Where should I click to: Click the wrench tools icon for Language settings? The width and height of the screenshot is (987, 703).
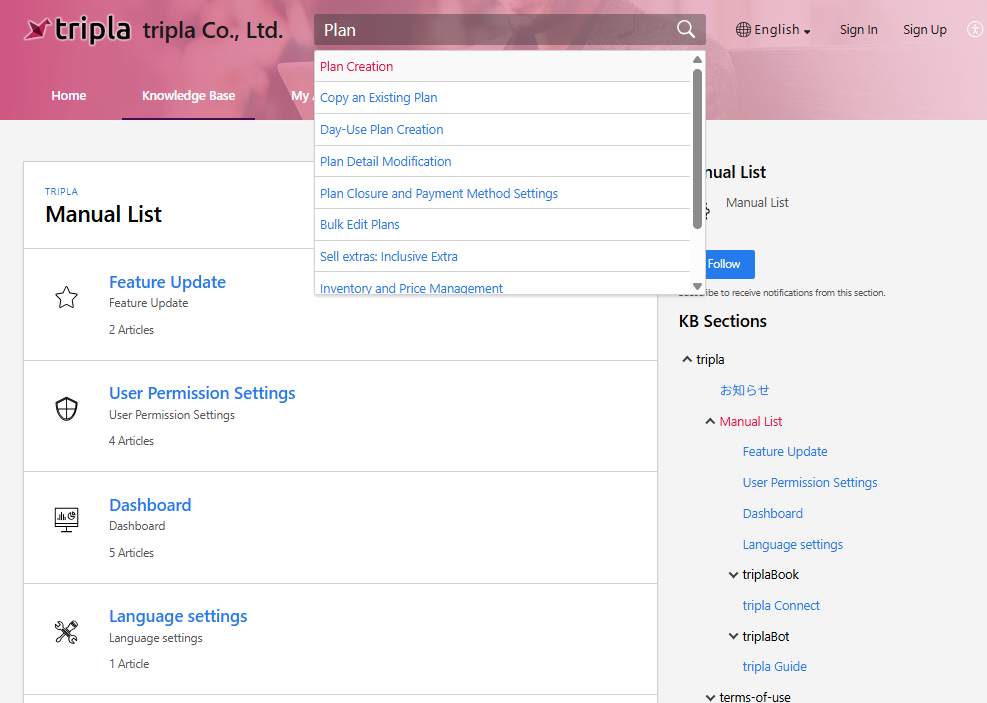click(x=66, y=631)
